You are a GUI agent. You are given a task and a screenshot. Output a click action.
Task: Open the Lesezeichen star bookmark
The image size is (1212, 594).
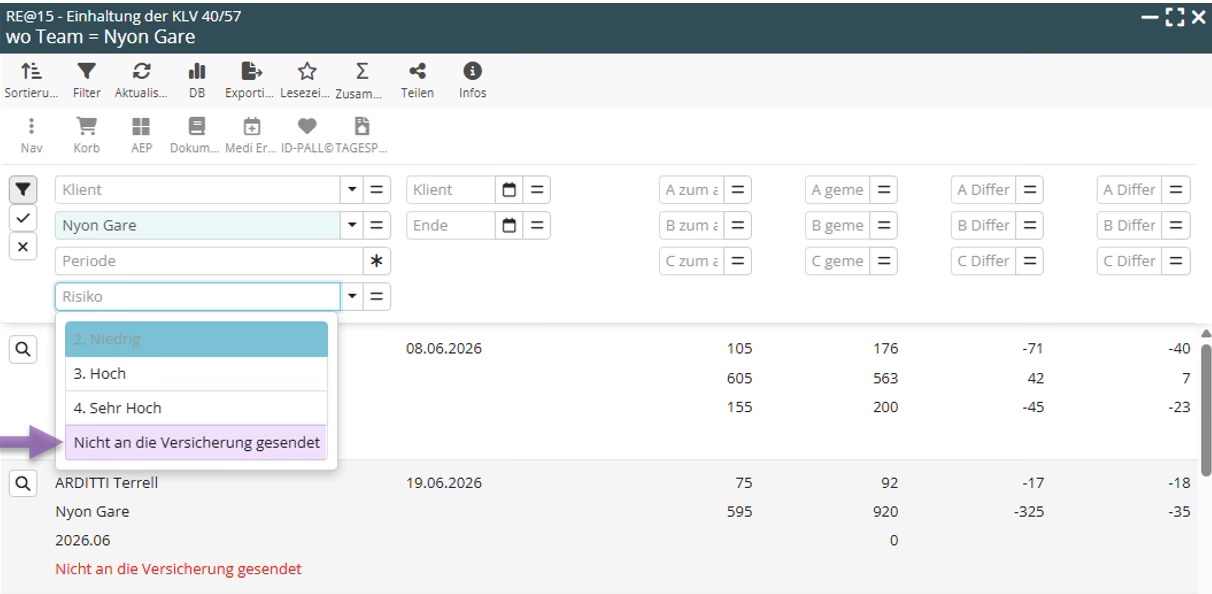(x=307, y=80)
